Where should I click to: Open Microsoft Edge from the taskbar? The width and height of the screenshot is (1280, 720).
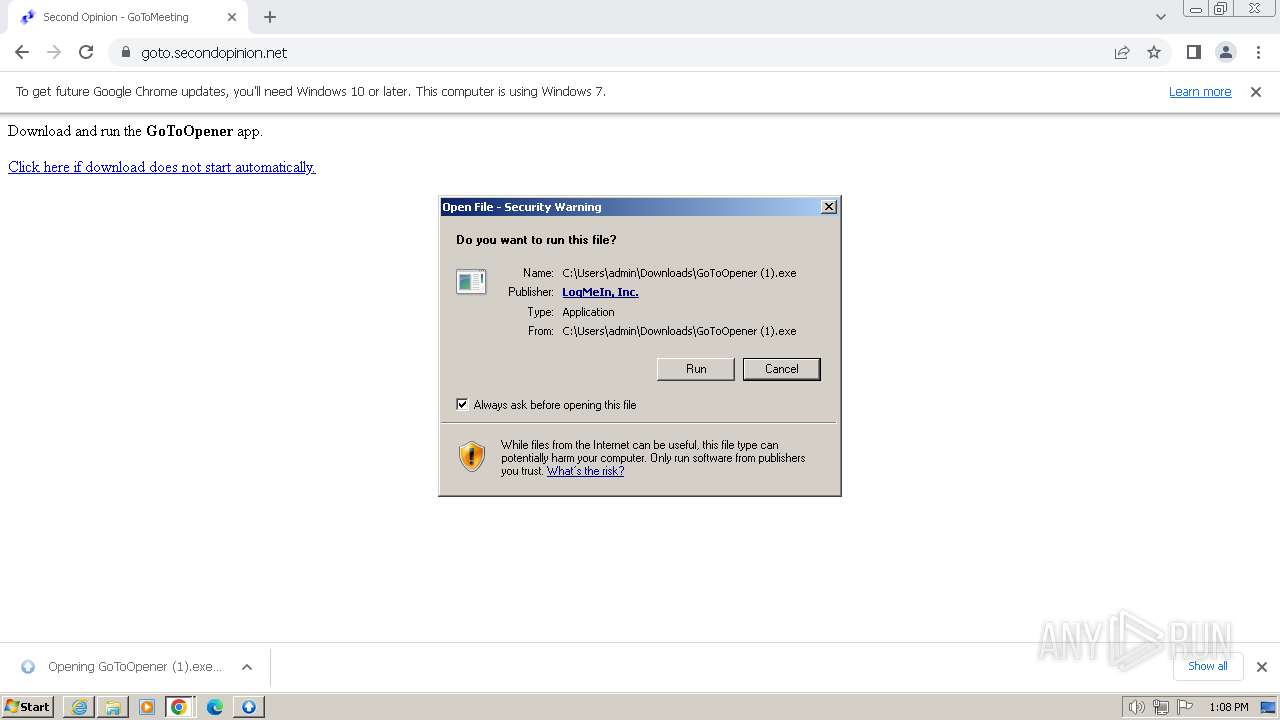pyautogui.click(x=215, y=707)
